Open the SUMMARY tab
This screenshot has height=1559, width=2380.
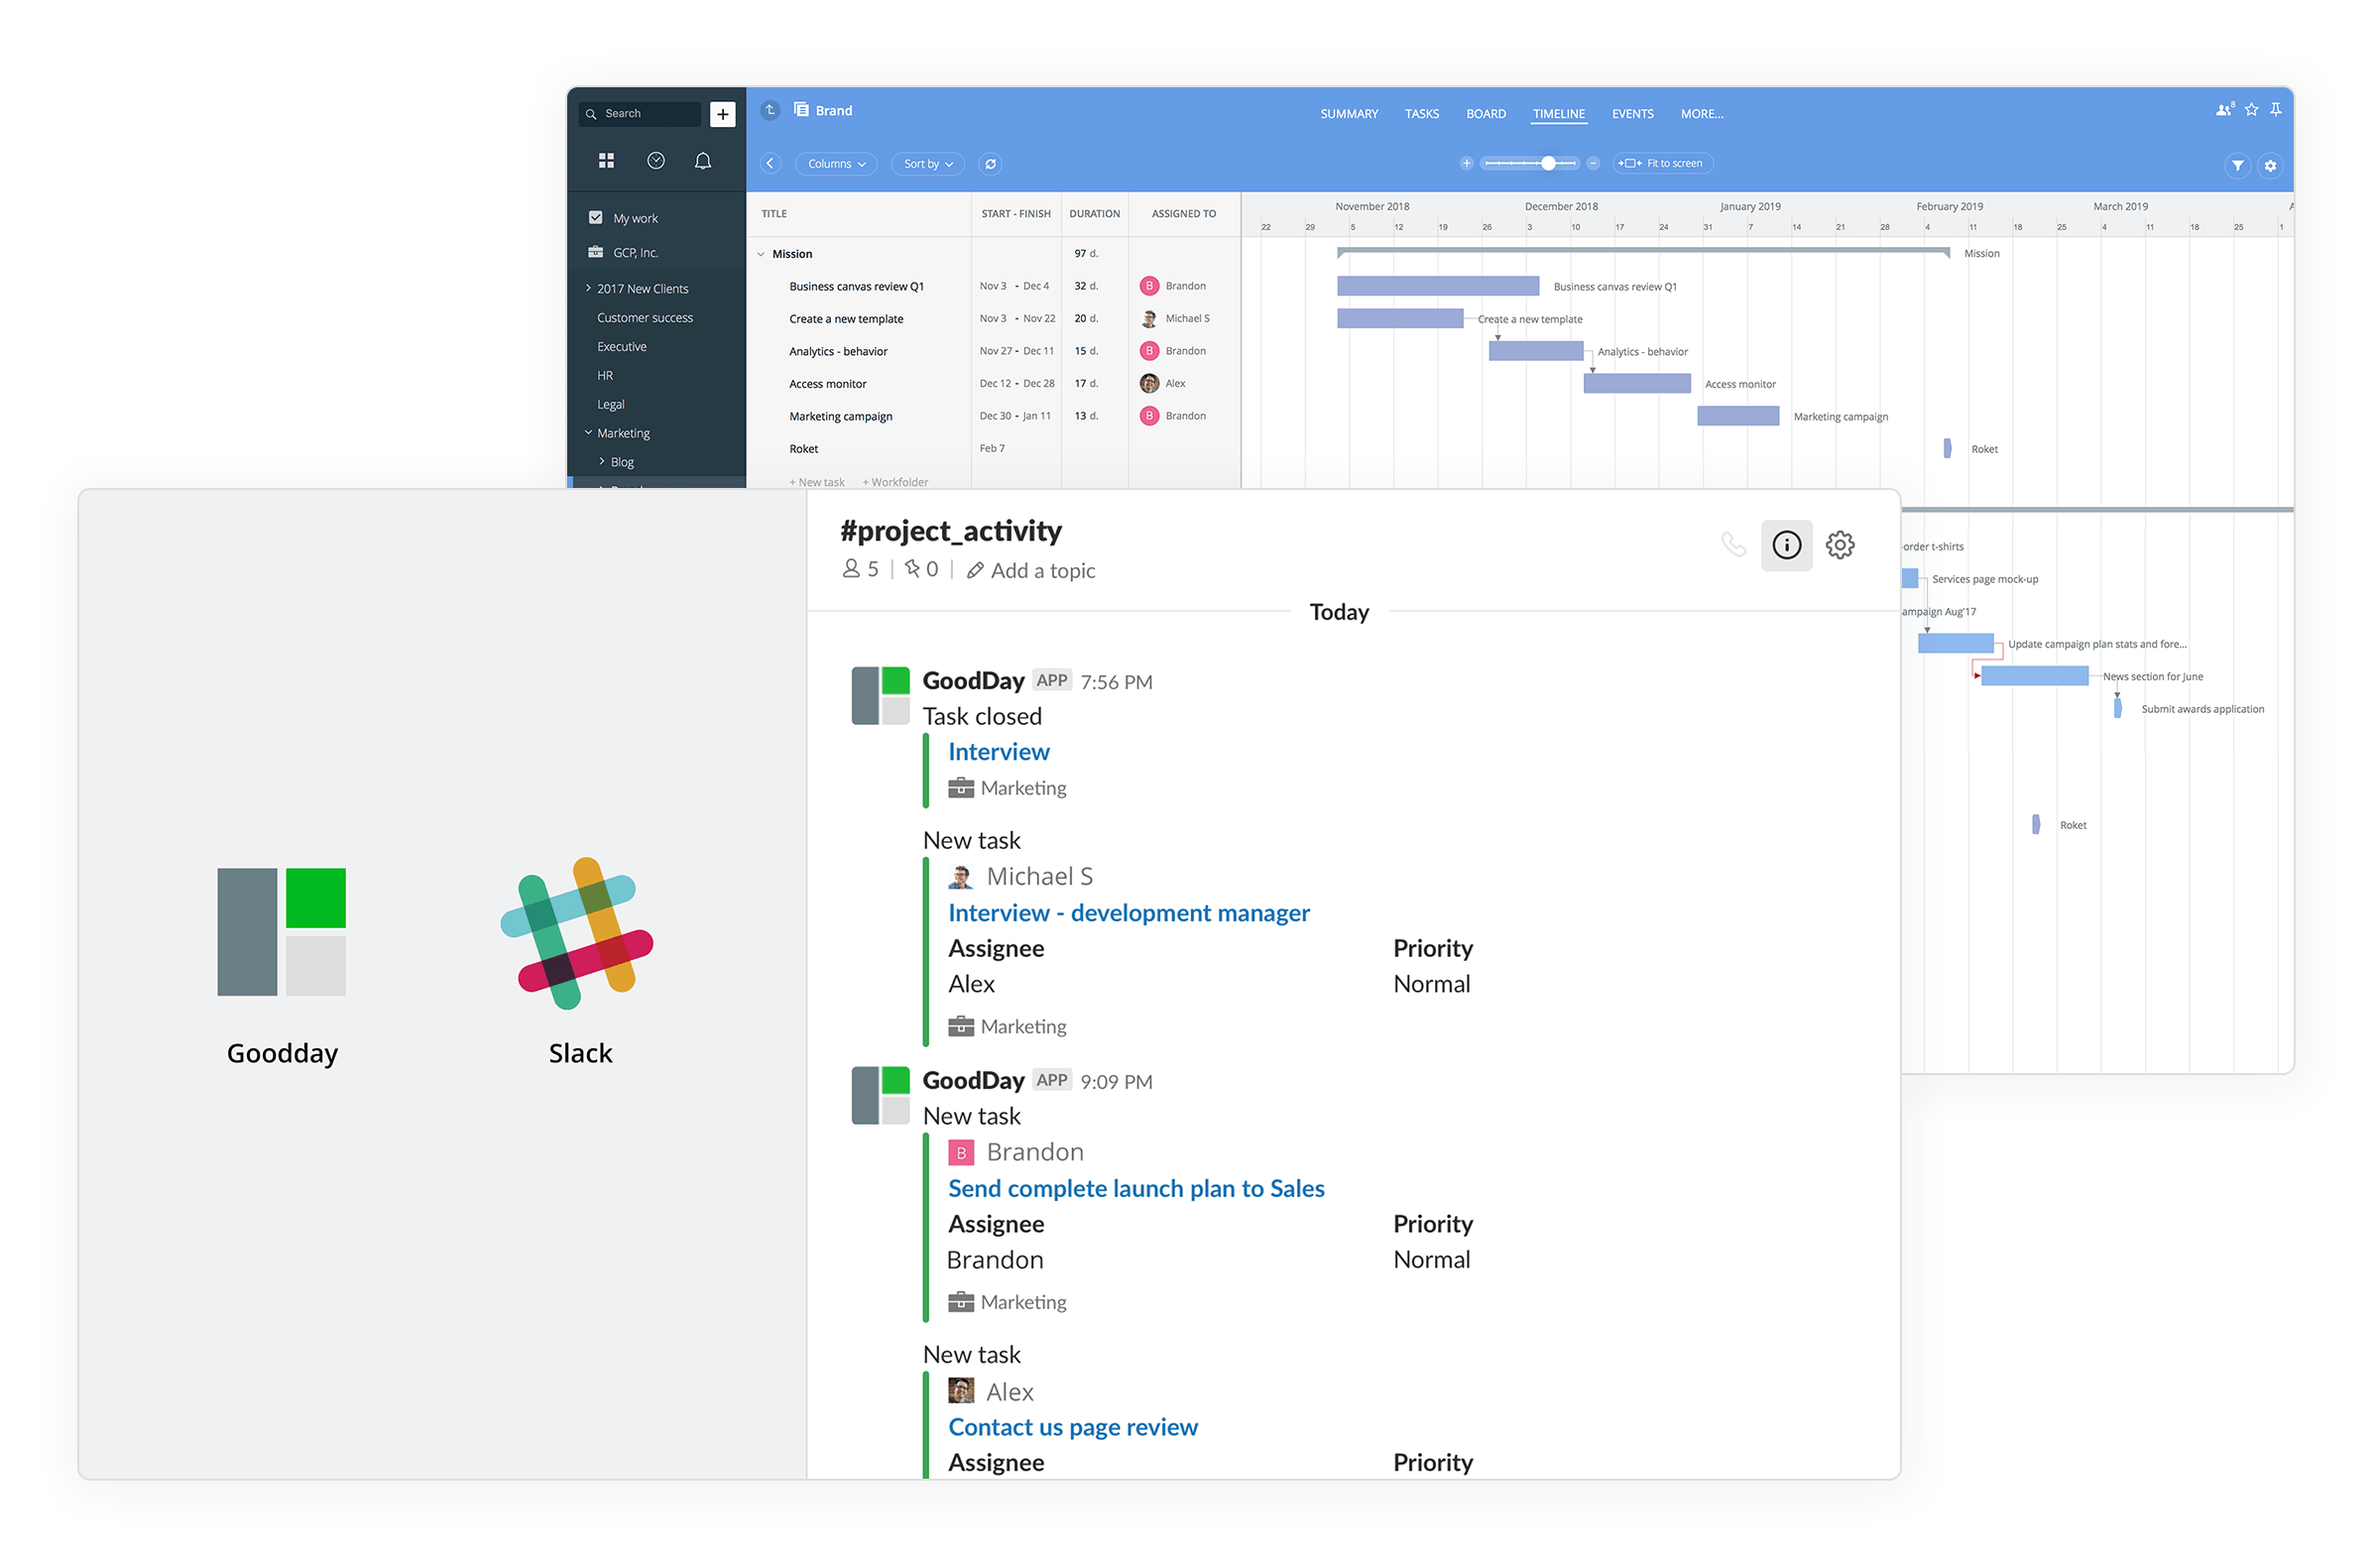coord(1349,111)
